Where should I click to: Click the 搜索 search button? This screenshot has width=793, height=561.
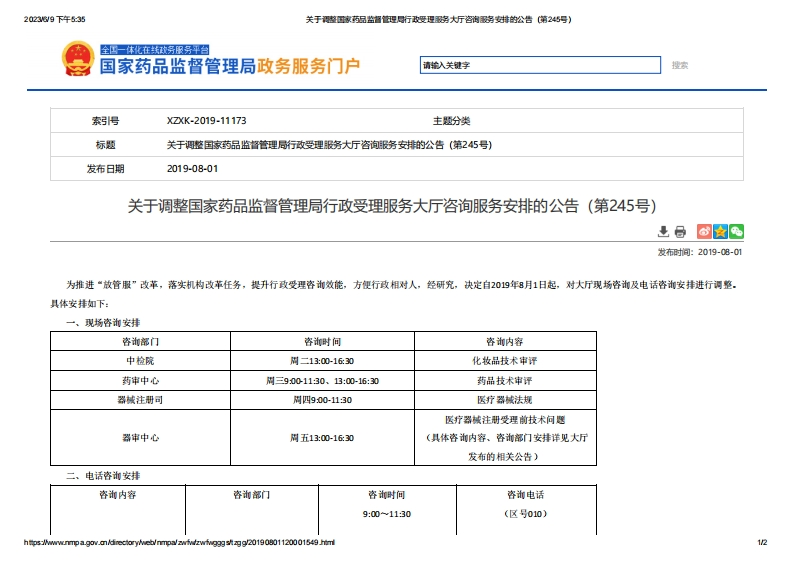pyautogui.click(x=680, y=66)
